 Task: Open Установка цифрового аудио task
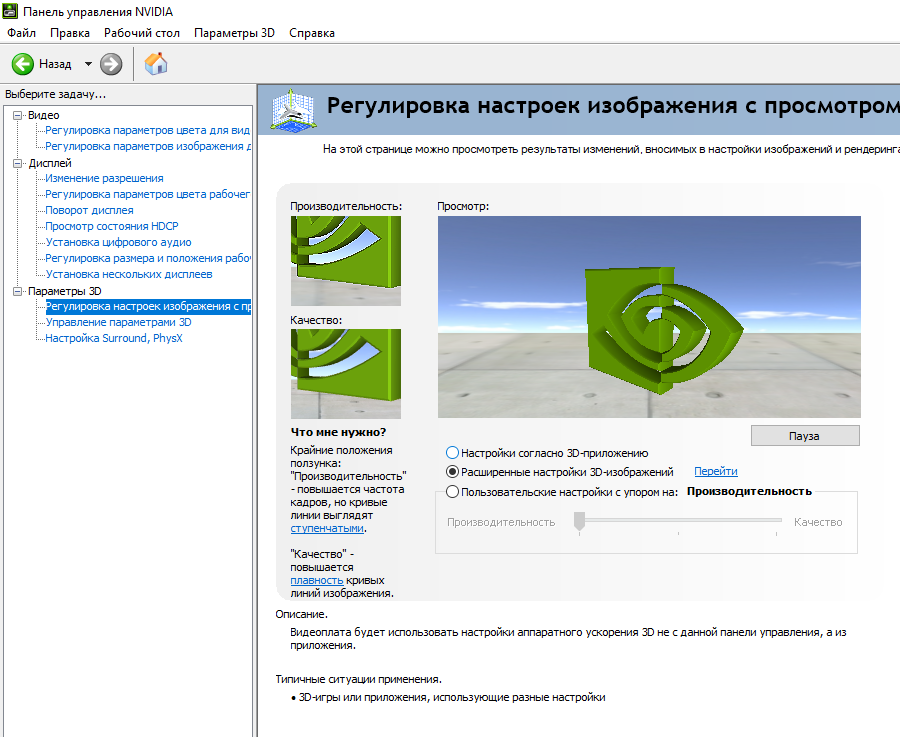point(118,242)
